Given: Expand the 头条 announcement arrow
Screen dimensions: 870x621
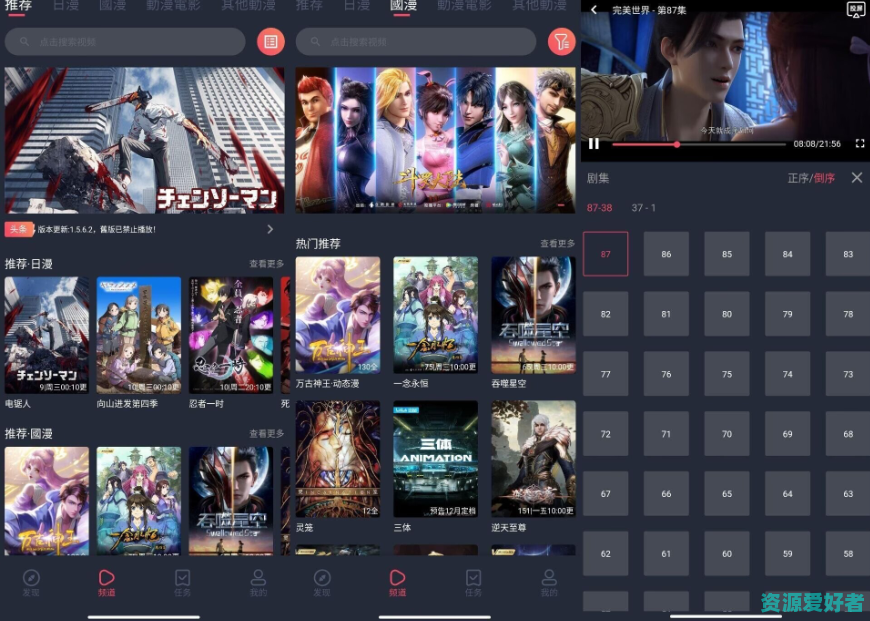Looking at the screenshot, I should coord(270,229).
